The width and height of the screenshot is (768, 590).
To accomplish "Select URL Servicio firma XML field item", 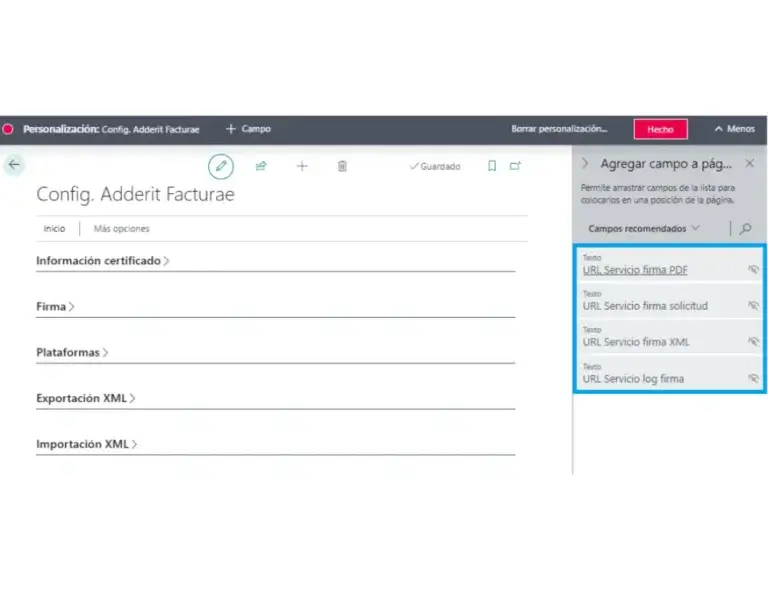I will pyautogui.click(x=636, y=342).
